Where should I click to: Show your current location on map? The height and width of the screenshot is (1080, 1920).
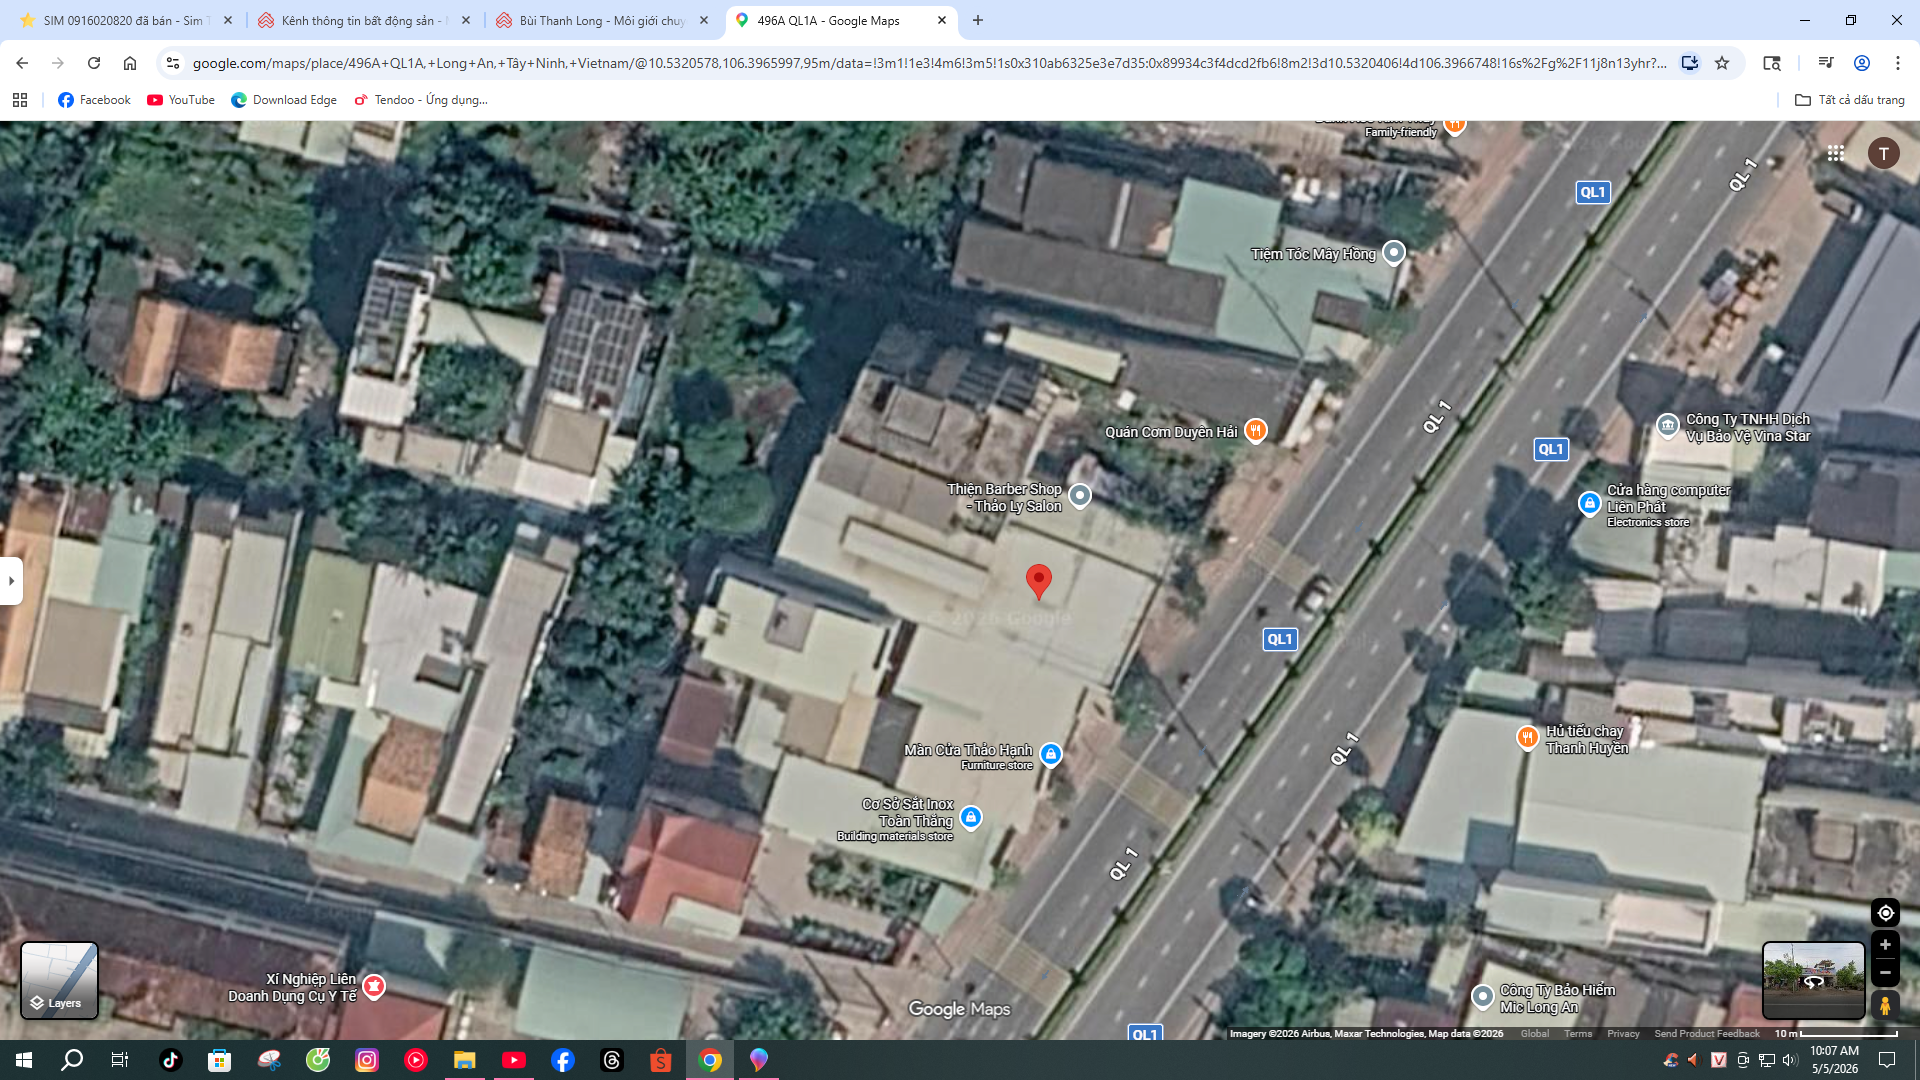pos(1885,913)
